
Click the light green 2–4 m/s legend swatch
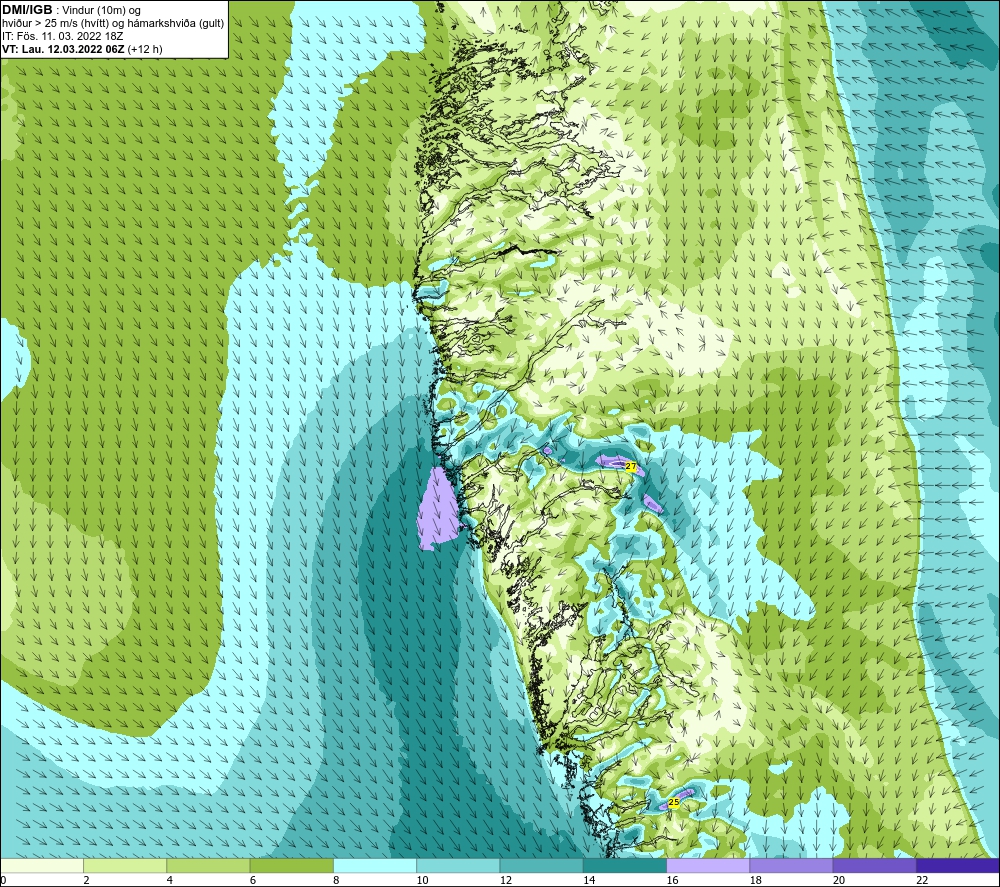tap(125, 866)
